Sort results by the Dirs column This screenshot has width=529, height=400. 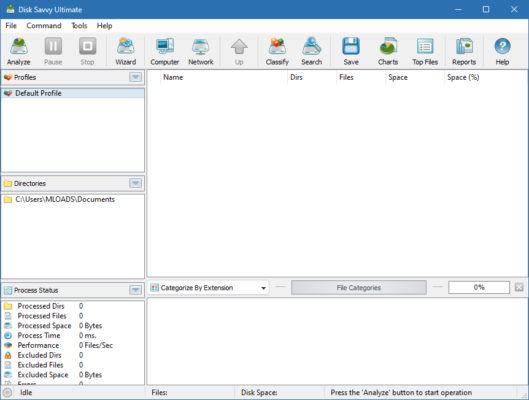point(312,77)
